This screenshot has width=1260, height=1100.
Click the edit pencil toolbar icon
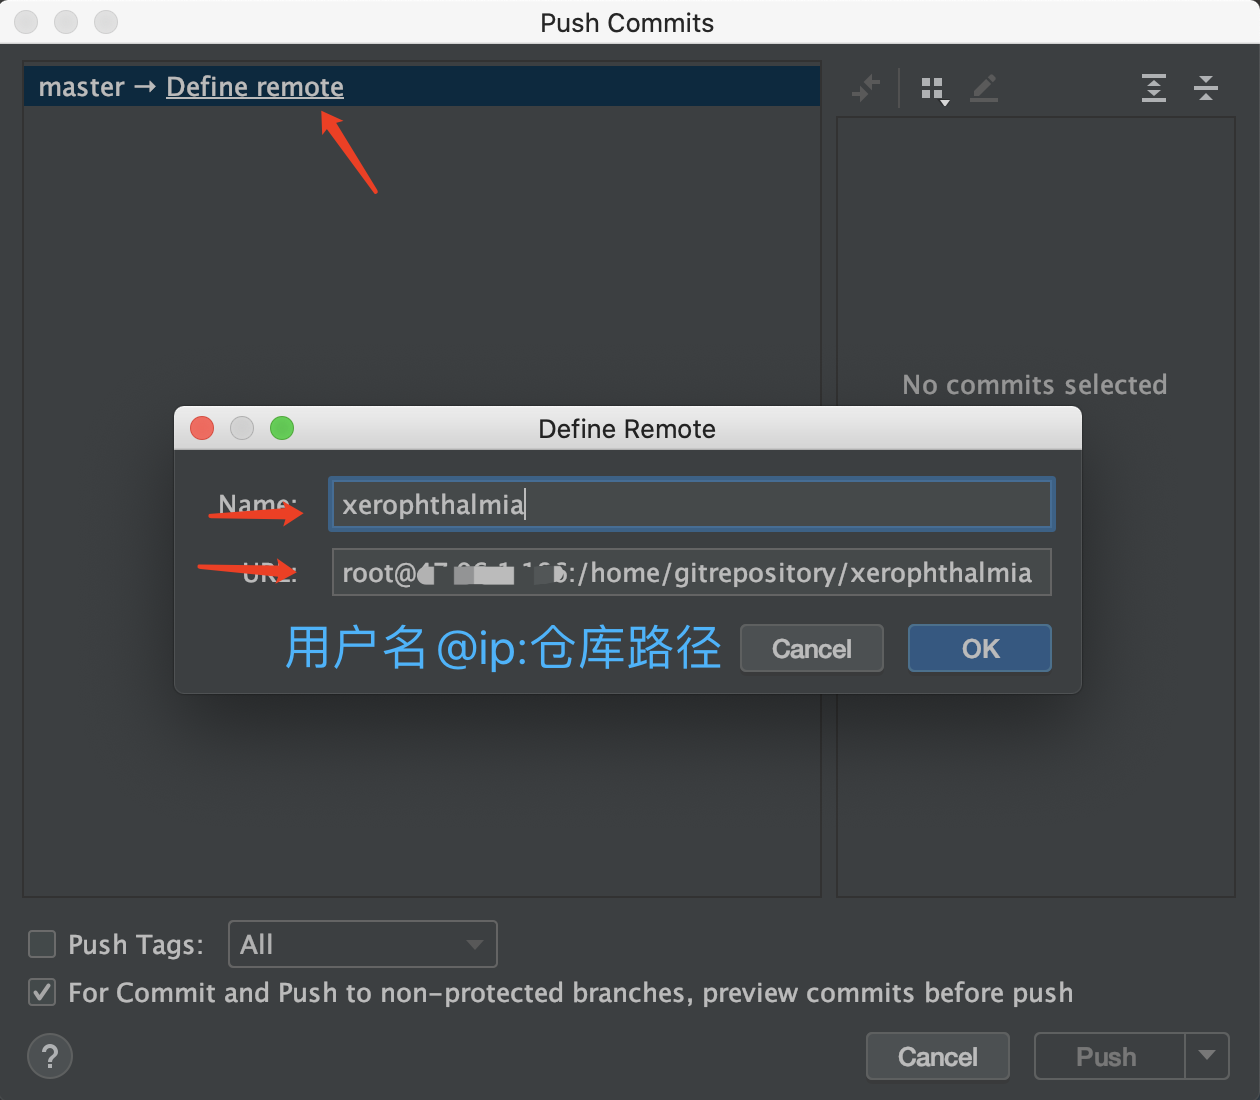coord(985,88)
